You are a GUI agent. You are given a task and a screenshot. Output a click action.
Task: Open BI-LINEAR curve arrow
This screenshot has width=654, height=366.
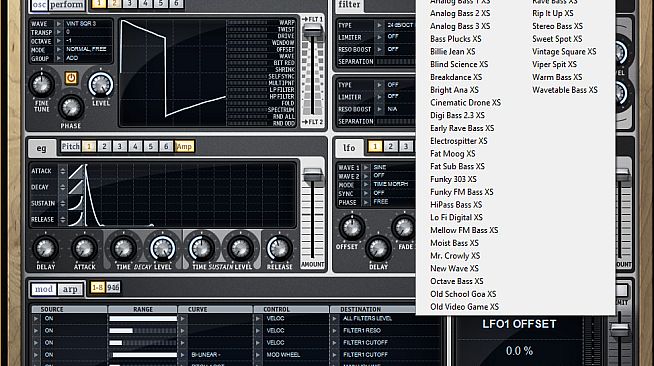tap(183, 355)
